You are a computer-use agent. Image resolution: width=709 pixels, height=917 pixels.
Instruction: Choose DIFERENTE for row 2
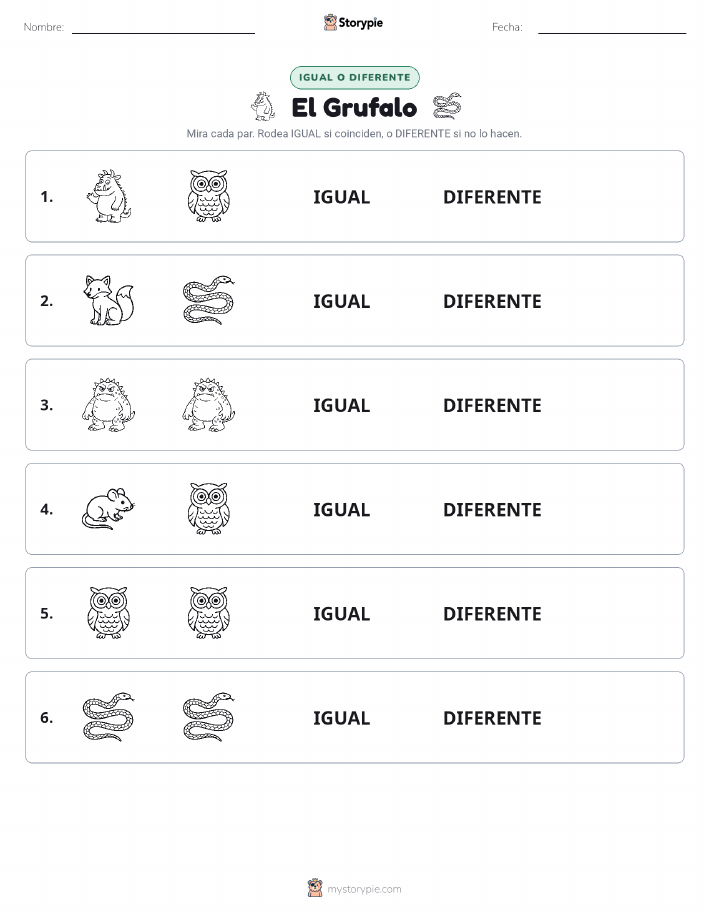pos(492,301)
